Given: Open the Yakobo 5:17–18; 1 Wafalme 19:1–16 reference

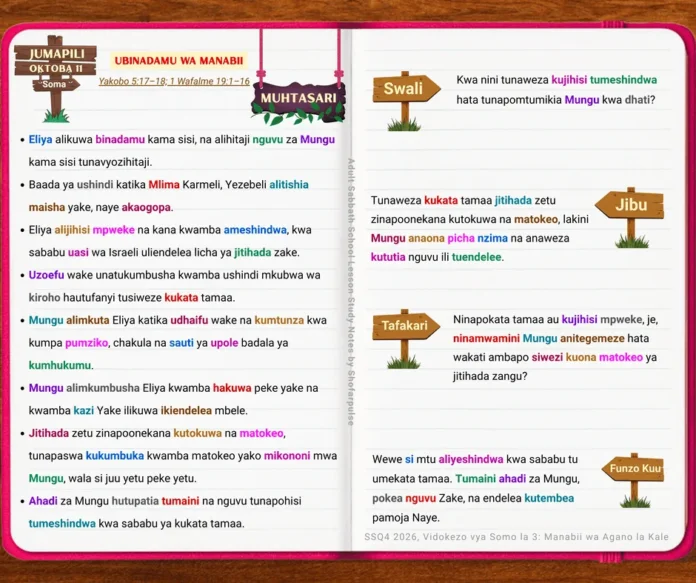Looking at the screenshot, I should pos(174,82).
